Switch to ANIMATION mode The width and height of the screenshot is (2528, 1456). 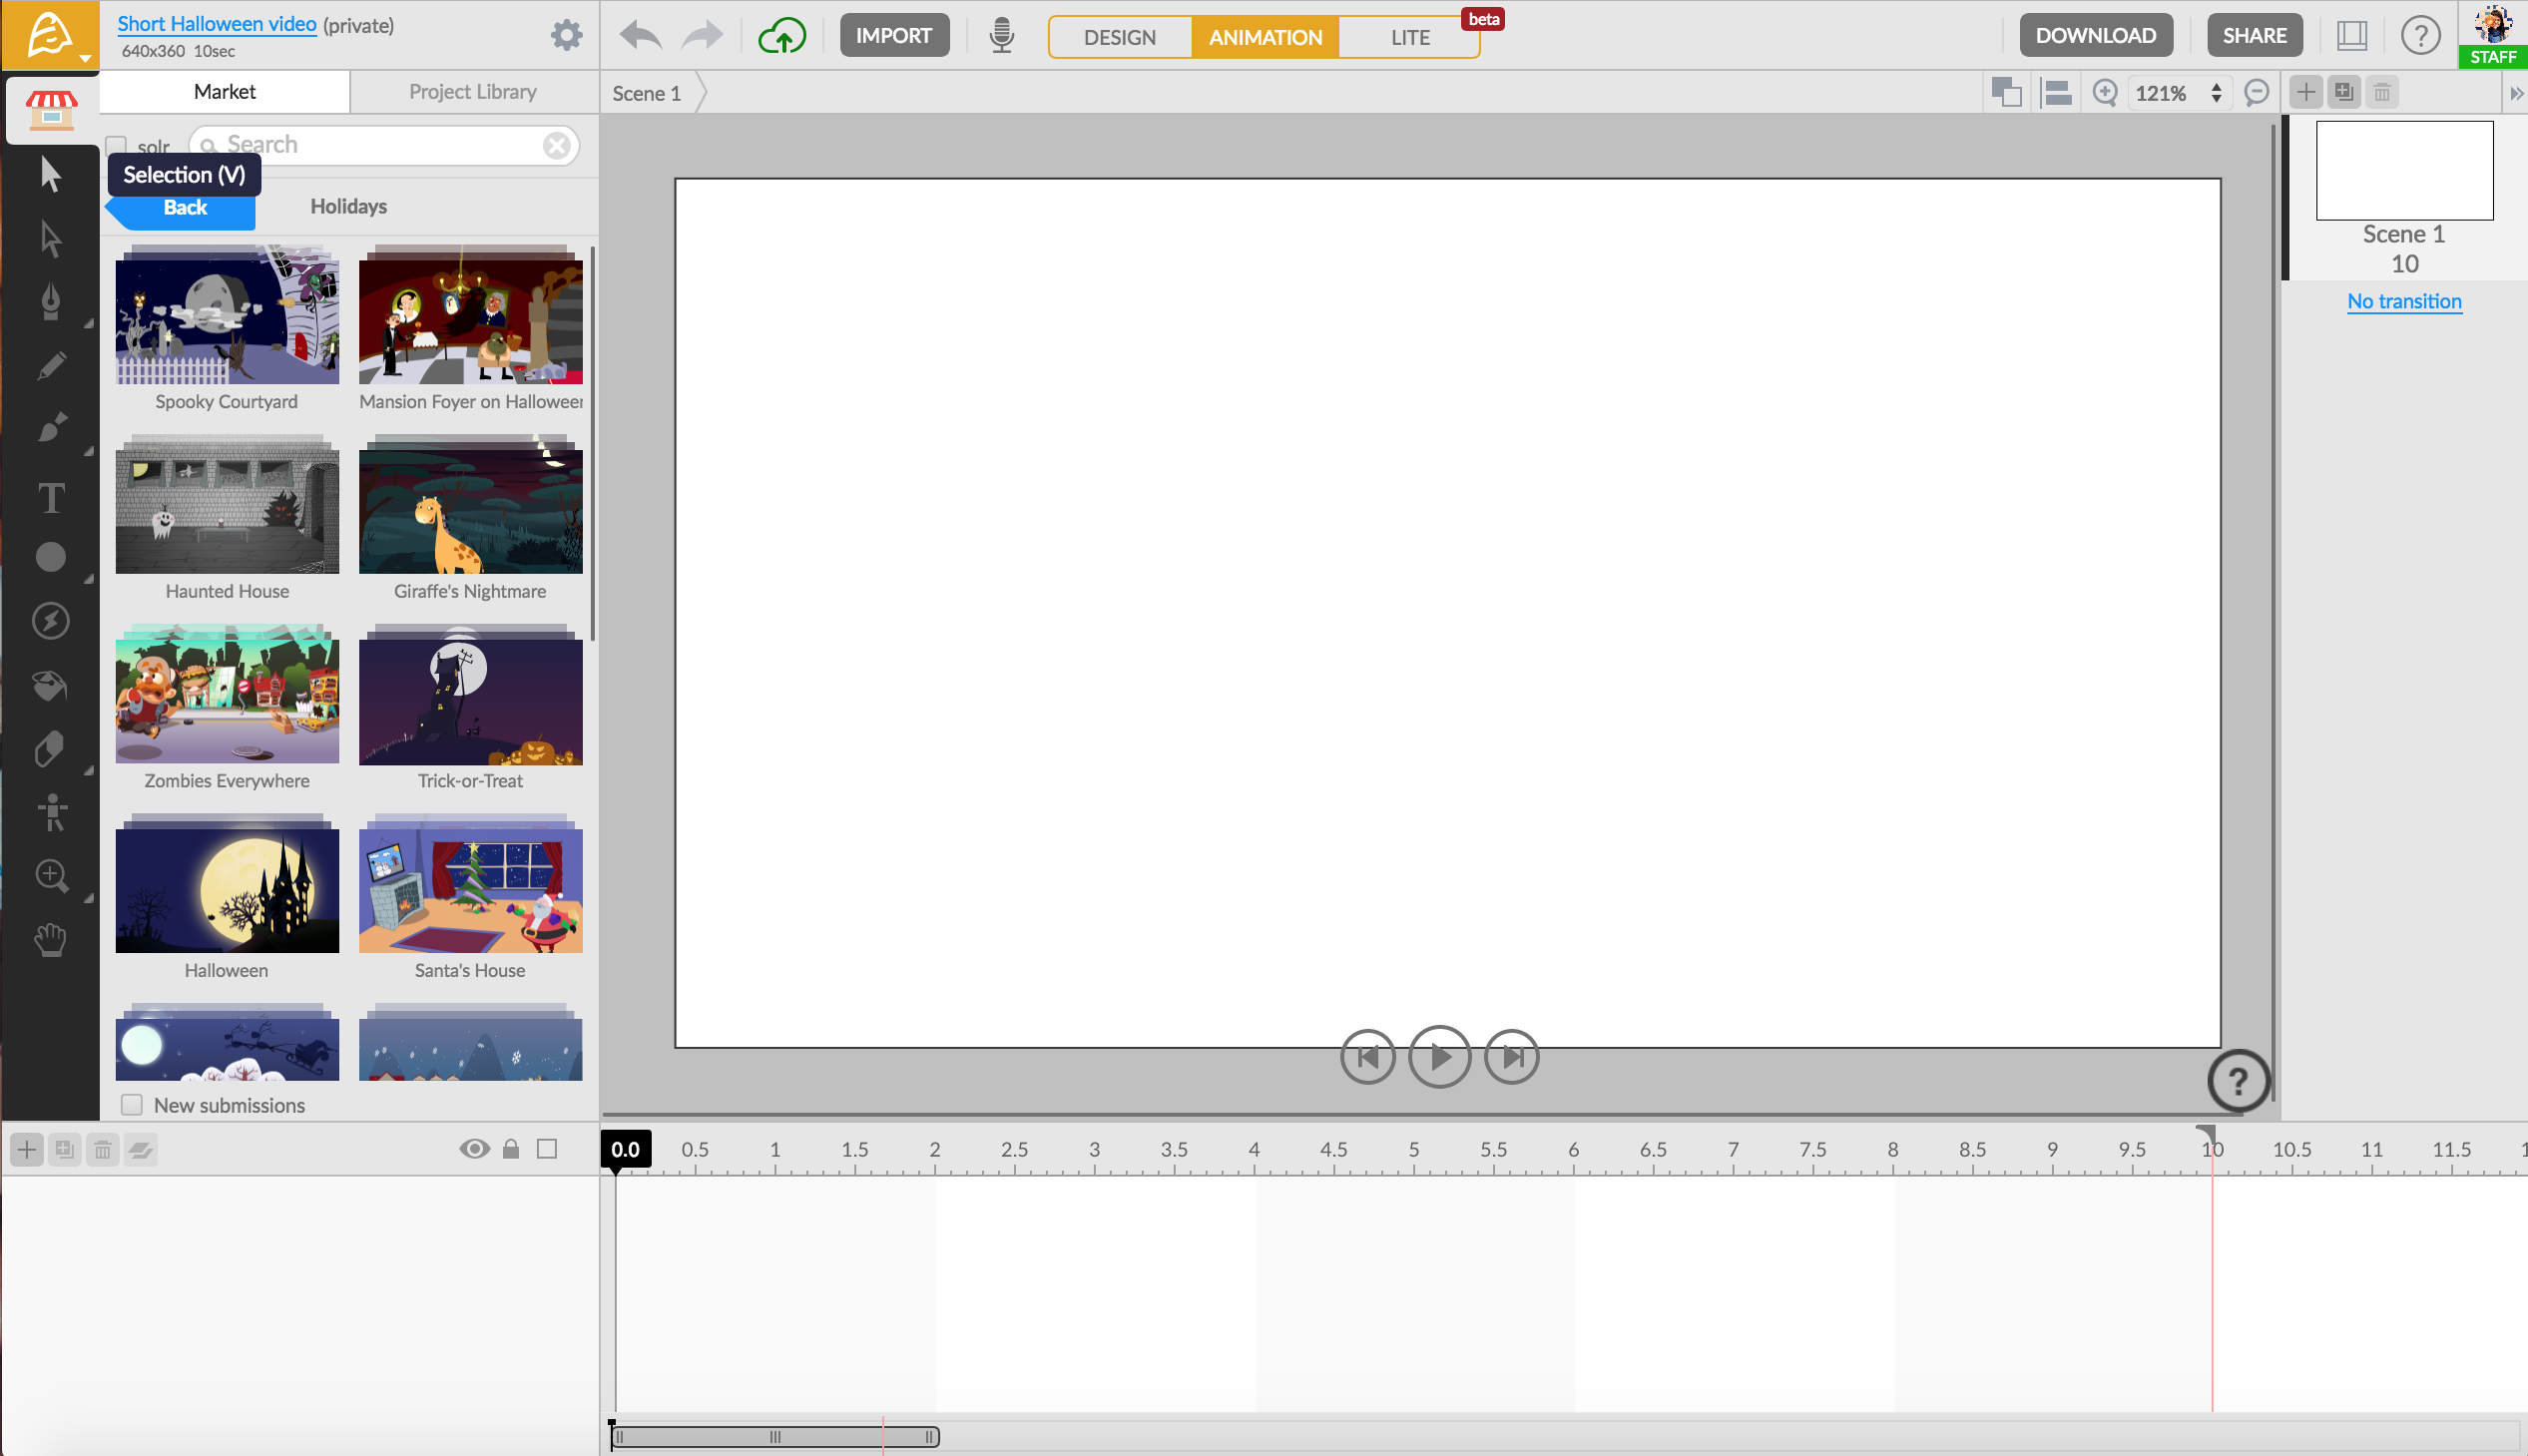tap(1265, 37)
